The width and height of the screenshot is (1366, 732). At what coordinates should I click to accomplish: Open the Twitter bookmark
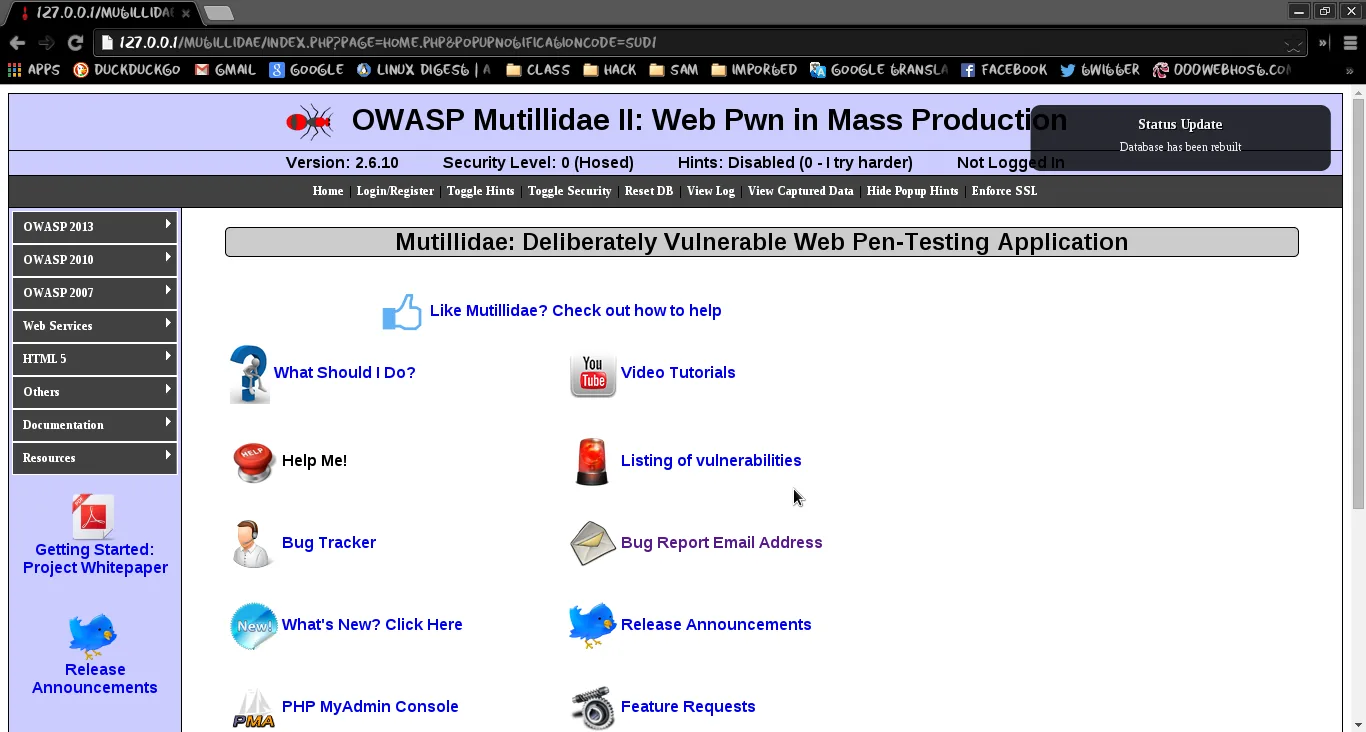[x=1100, y=70]
